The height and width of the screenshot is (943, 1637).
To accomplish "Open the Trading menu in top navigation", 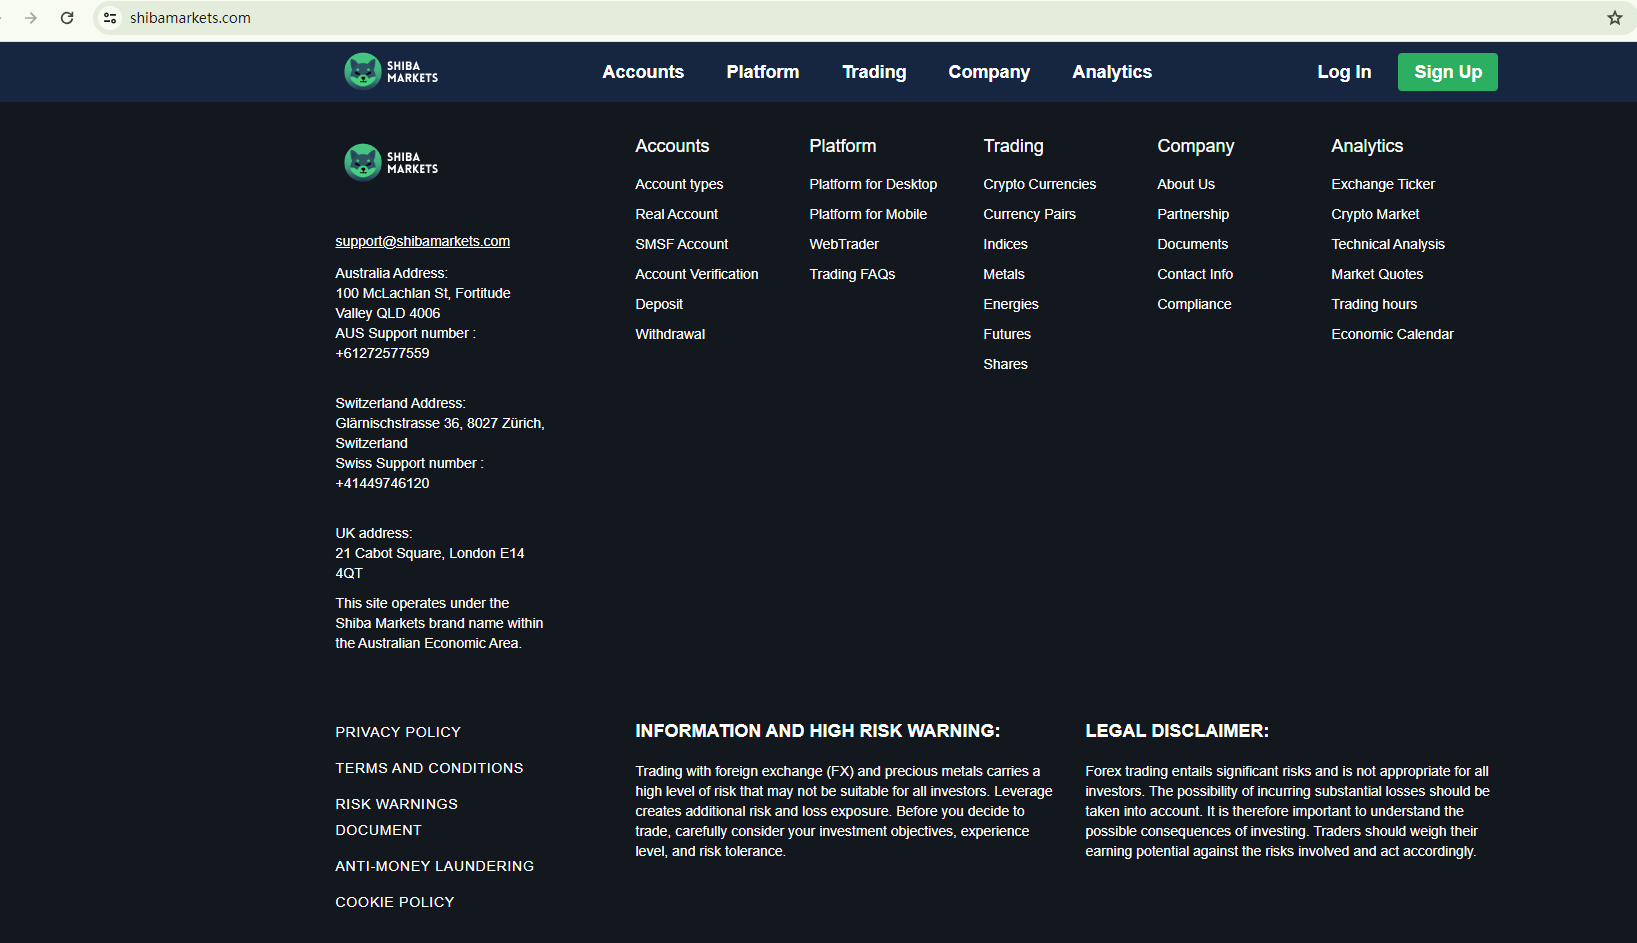I will (873, 72).
